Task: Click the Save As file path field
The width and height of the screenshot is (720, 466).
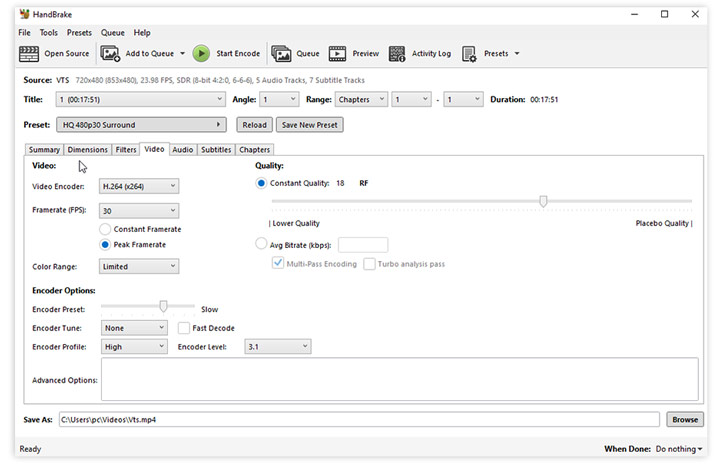Action: pos(359,420)
